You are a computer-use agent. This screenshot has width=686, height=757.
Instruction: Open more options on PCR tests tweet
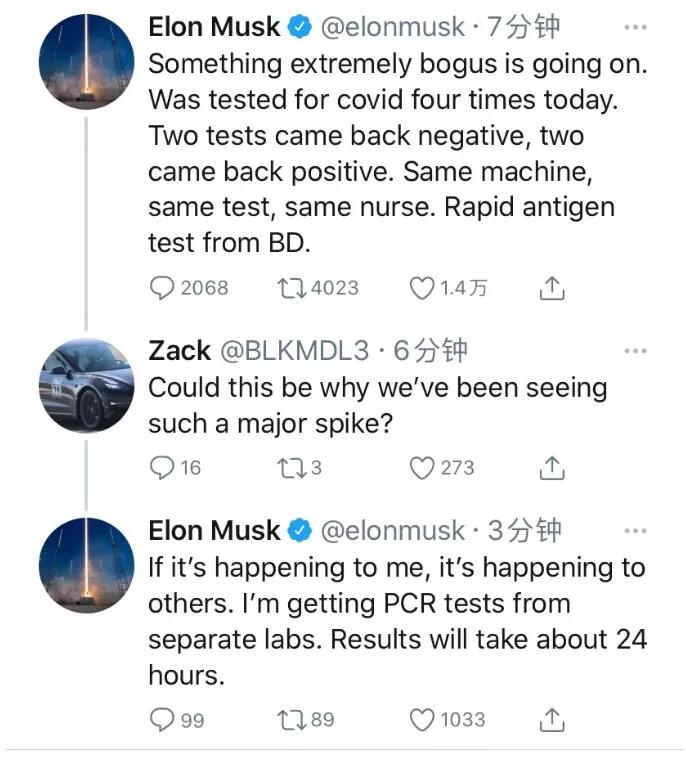tap(635, 530)
